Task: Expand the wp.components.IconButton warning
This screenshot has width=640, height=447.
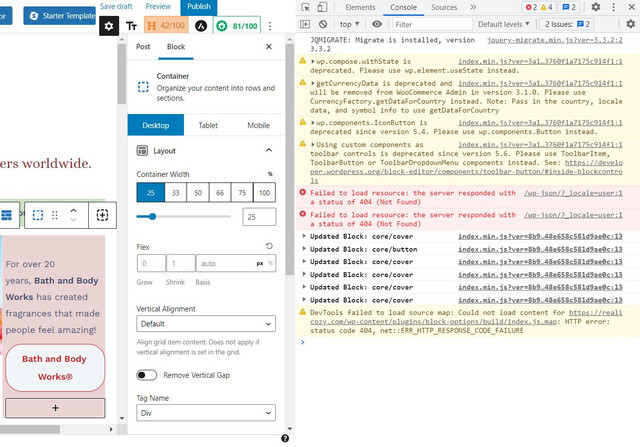Action: (313, 123)
